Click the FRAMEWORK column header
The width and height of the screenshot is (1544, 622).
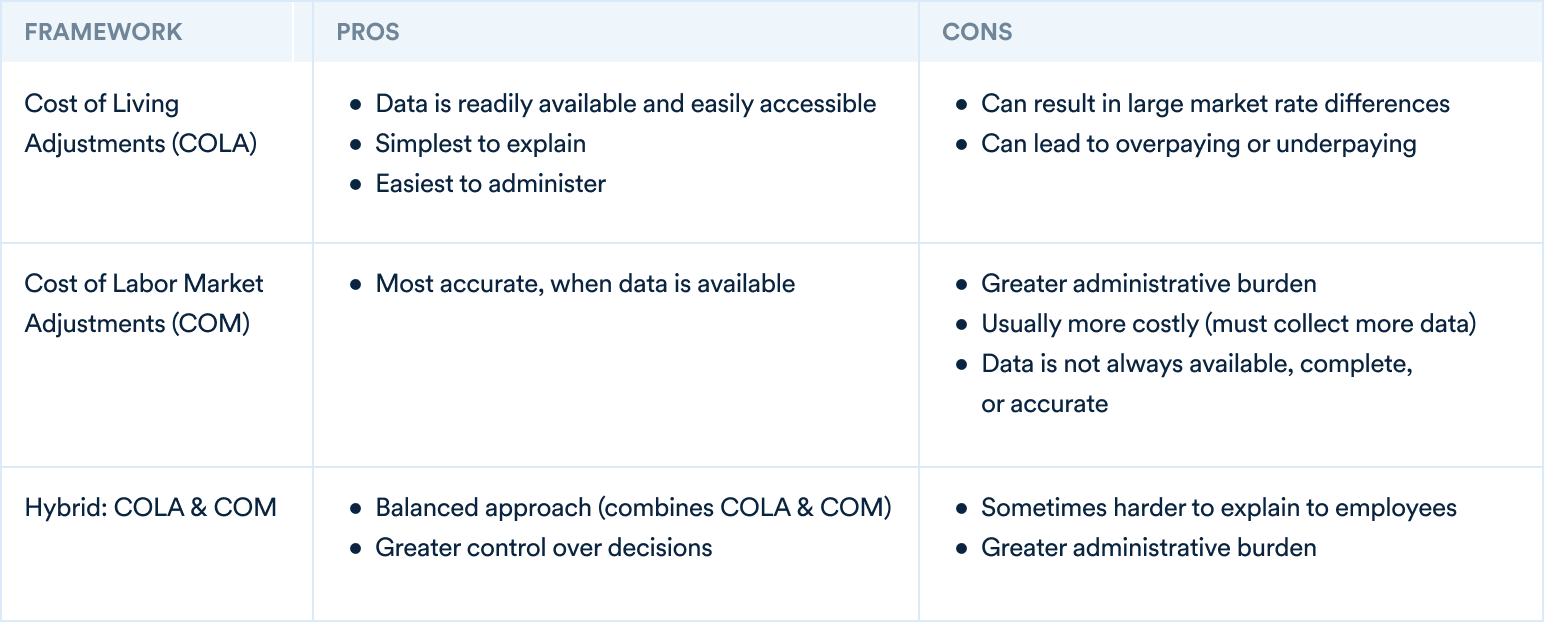pyautogui.click(x=104, y=32)
